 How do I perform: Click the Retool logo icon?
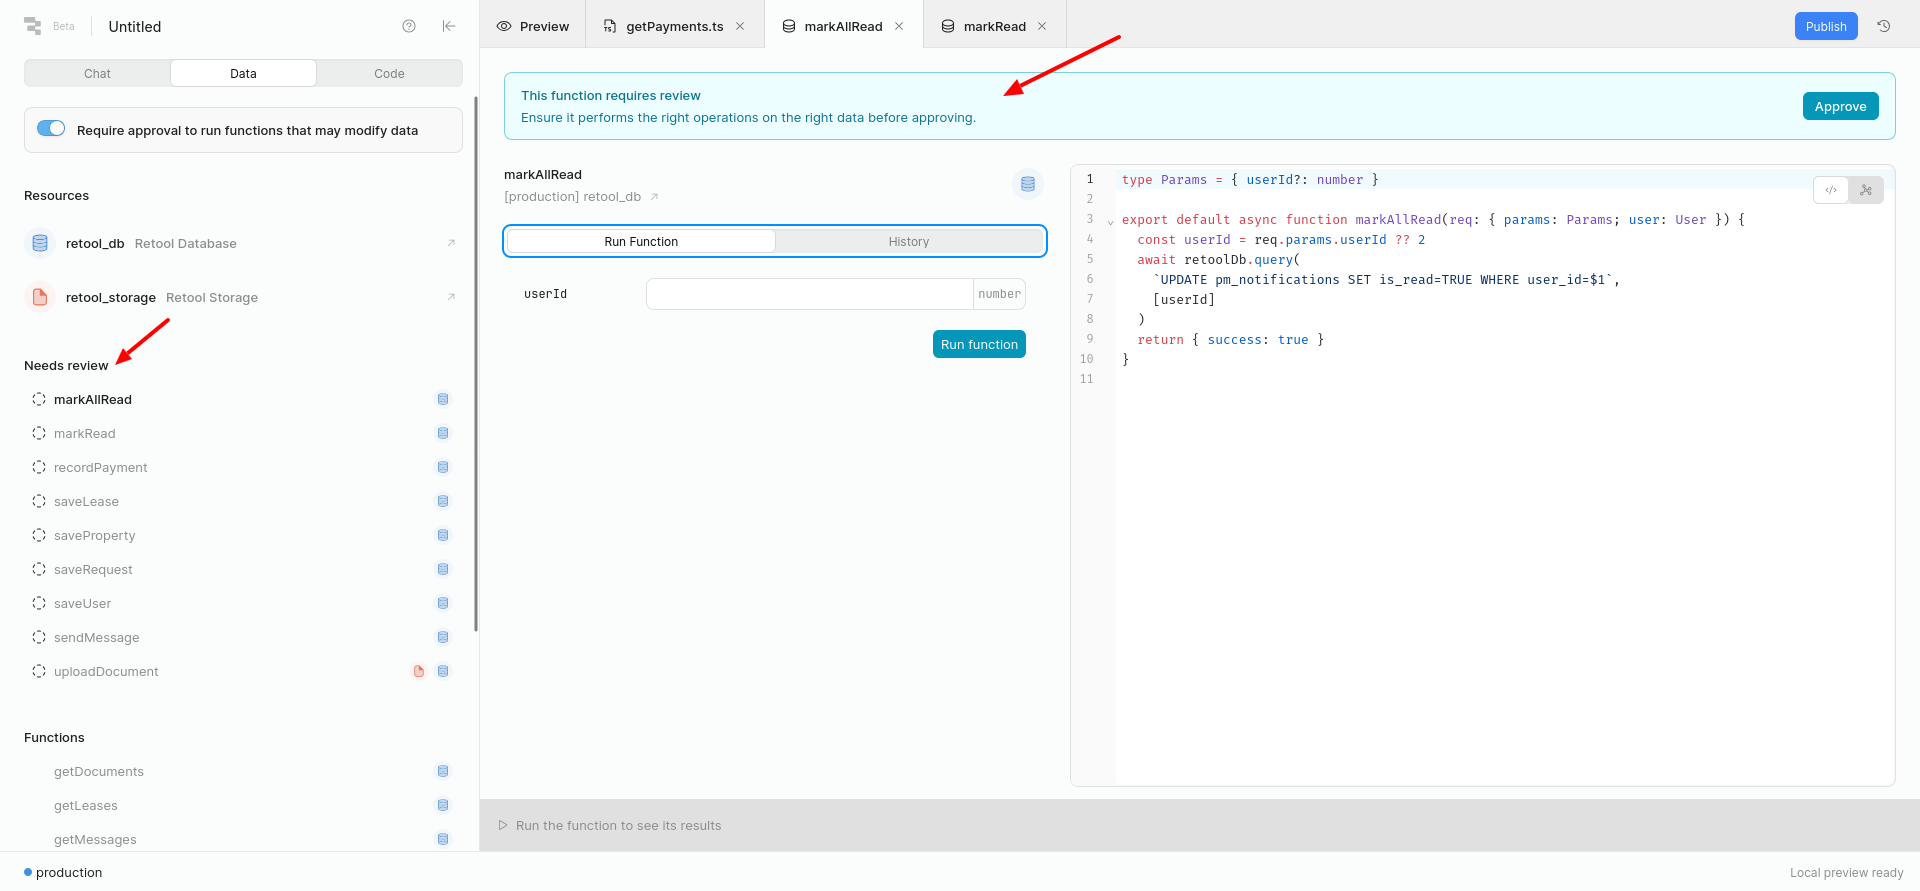point(33,26)
